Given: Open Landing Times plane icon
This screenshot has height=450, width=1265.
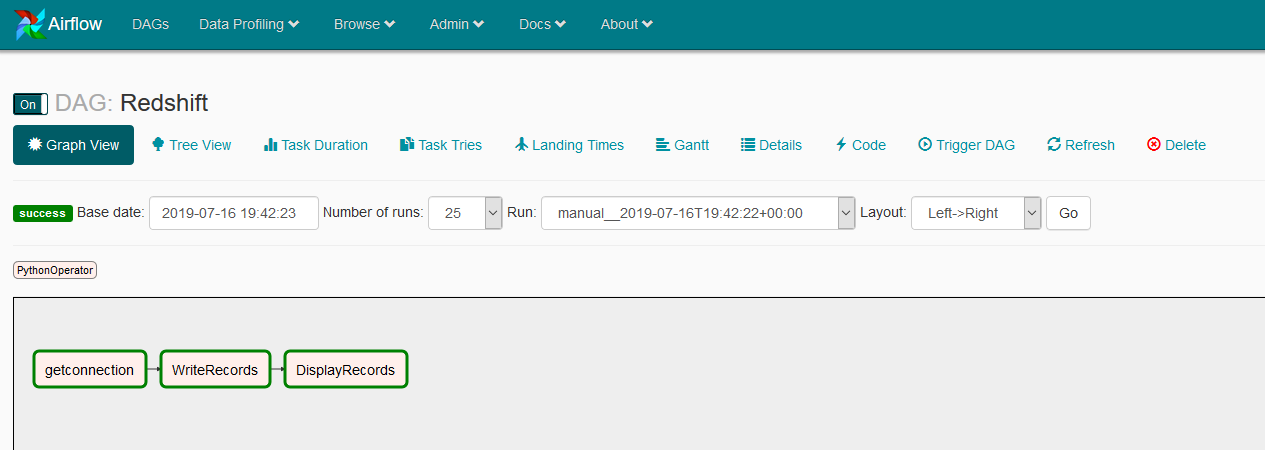Looking at the screenshot, I should [521, 145].
